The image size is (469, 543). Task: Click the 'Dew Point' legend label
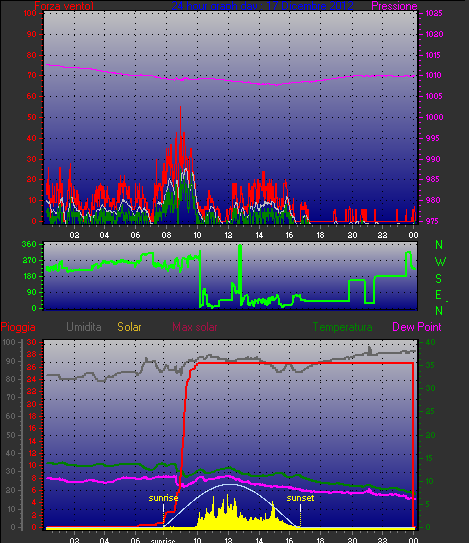pos(417,327)
